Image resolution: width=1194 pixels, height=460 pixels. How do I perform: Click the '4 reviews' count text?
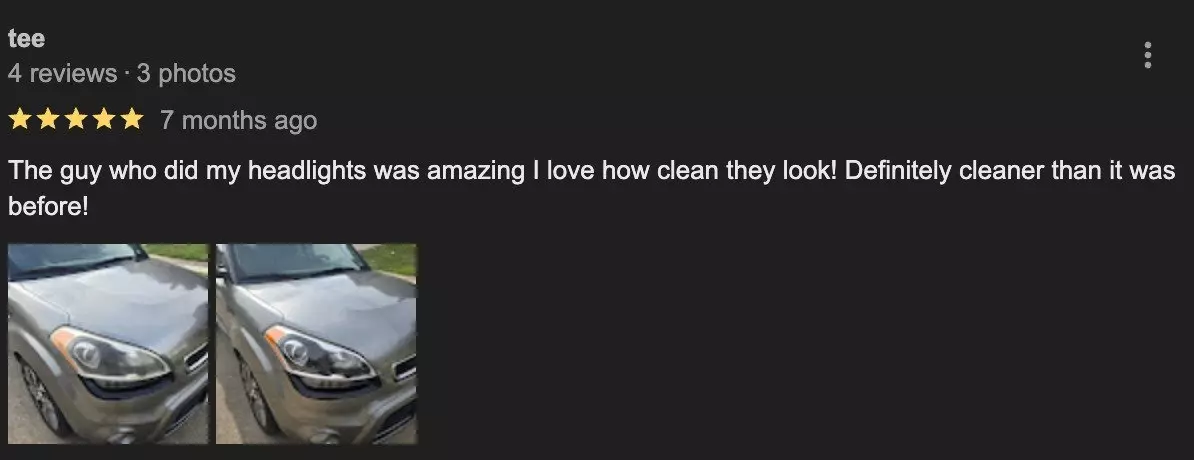coord(62,74)
